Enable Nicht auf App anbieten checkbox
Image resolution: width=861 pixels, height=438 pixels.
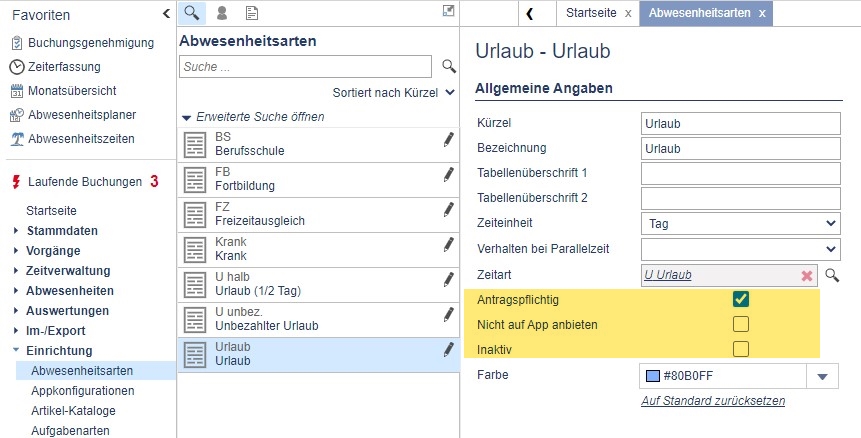pyautogui.click(x=741, y=324)
